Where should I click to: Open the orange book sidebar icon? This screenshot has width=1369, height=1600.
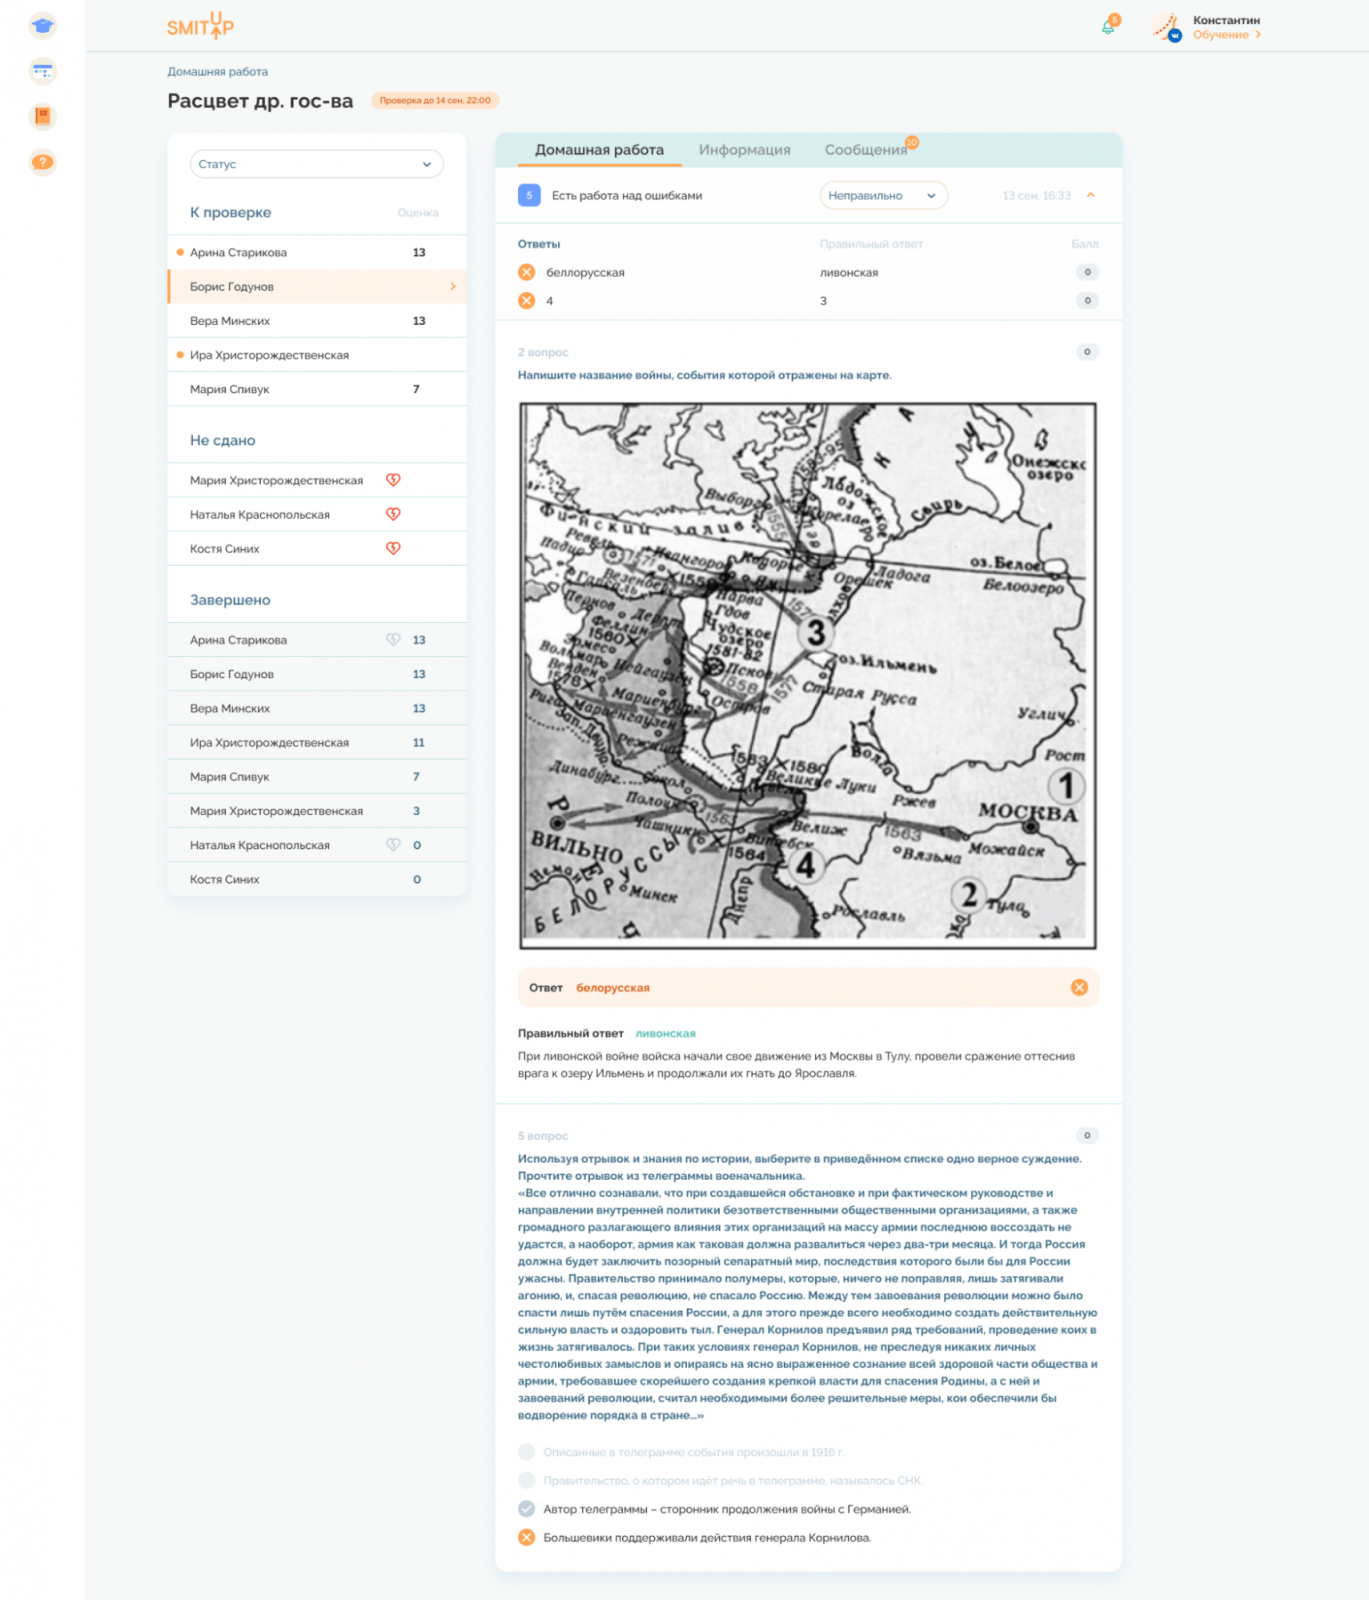[42, 116]
